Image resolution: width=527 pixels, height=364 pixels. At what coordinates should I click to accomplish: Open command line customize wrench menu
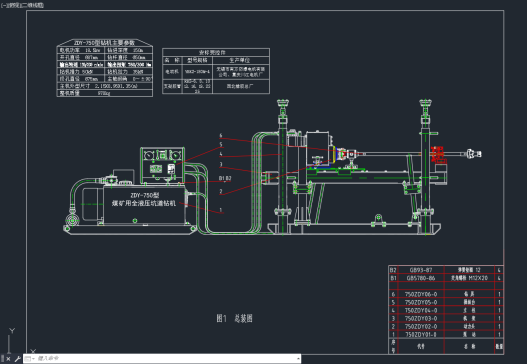(17, 359)
